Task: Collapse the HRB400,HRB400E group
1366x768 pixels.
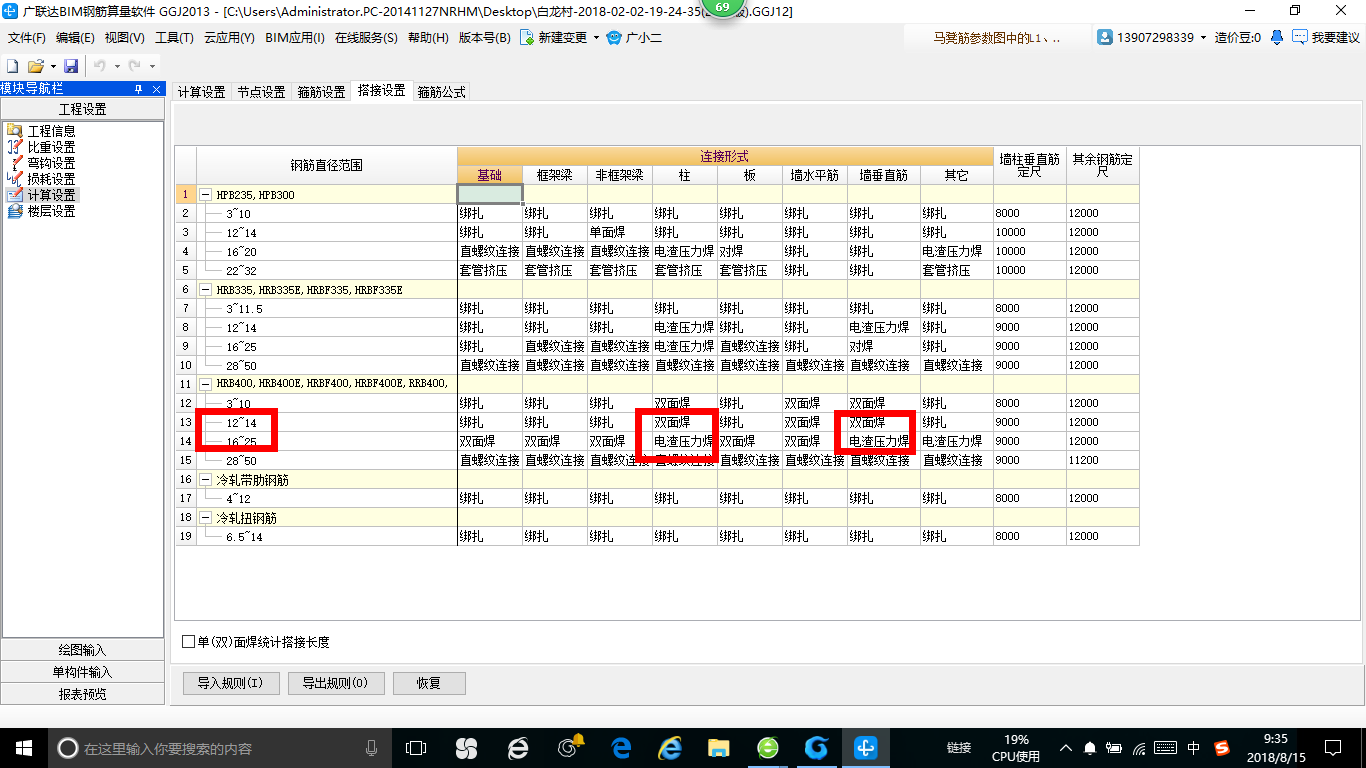Action: (x=205, y=384)
